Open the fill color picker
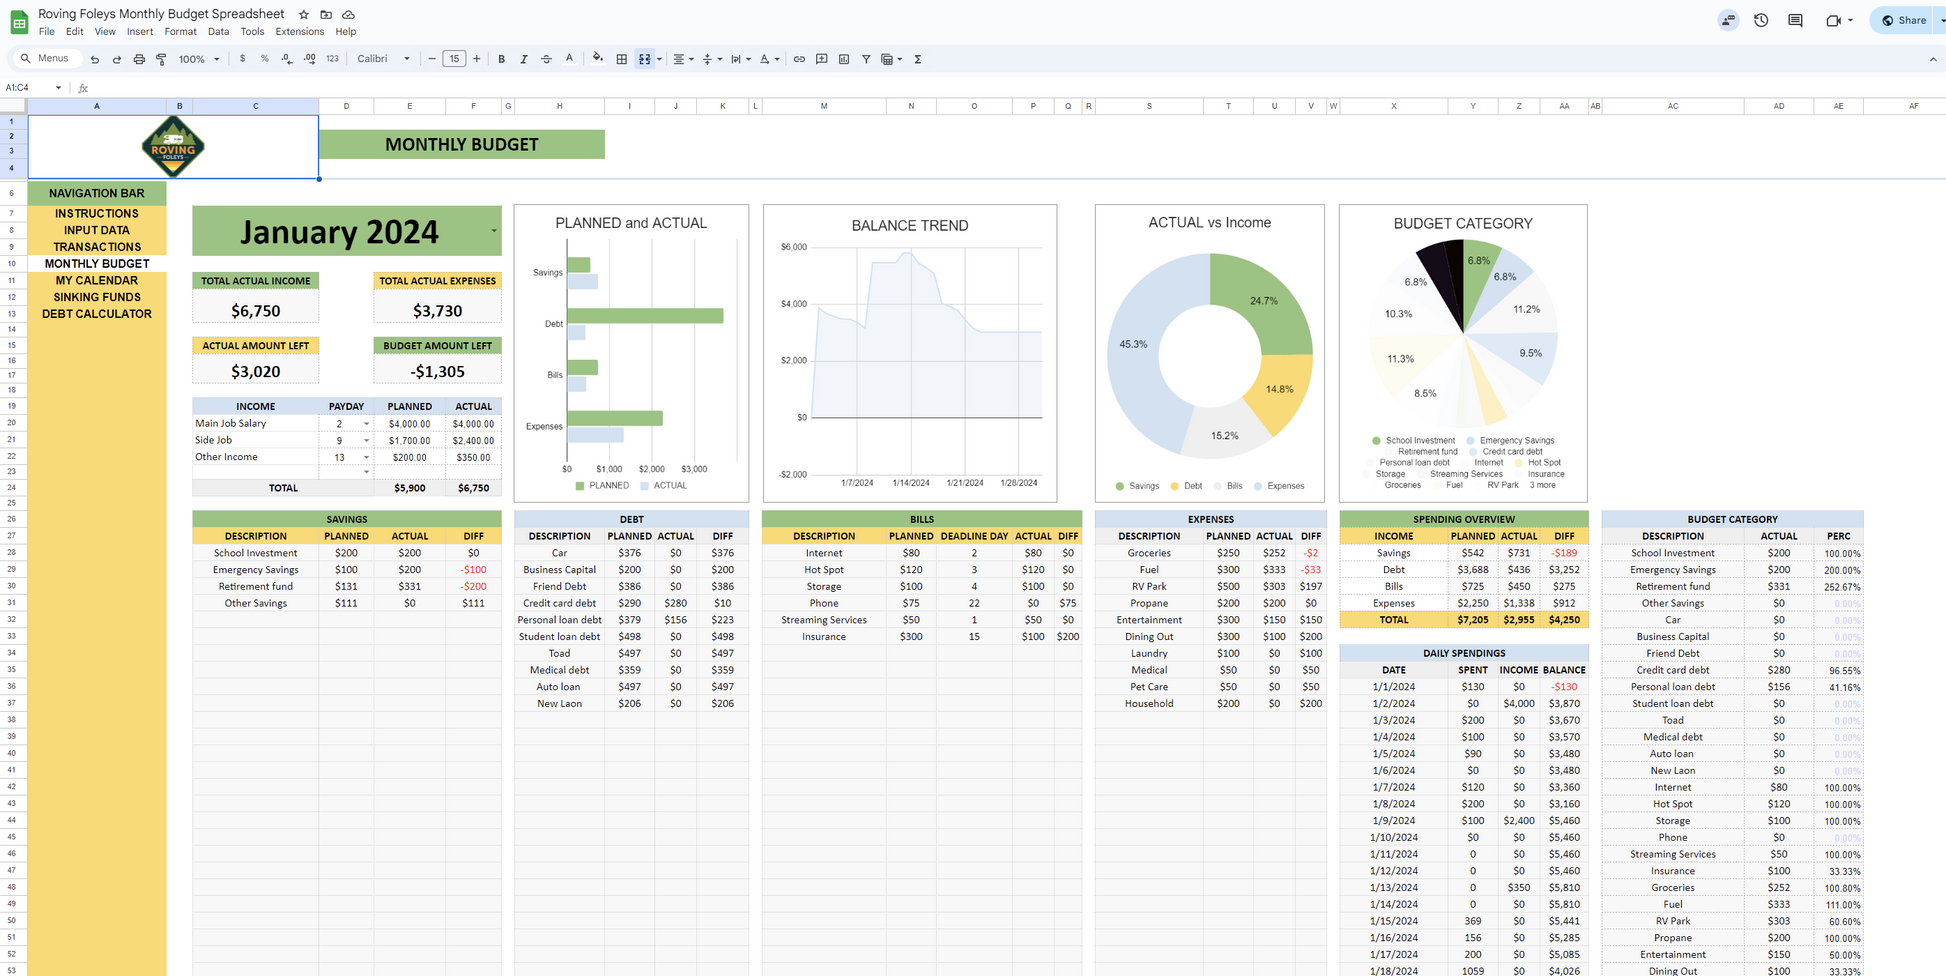The image size is (1946, 976). click(597, 59)
